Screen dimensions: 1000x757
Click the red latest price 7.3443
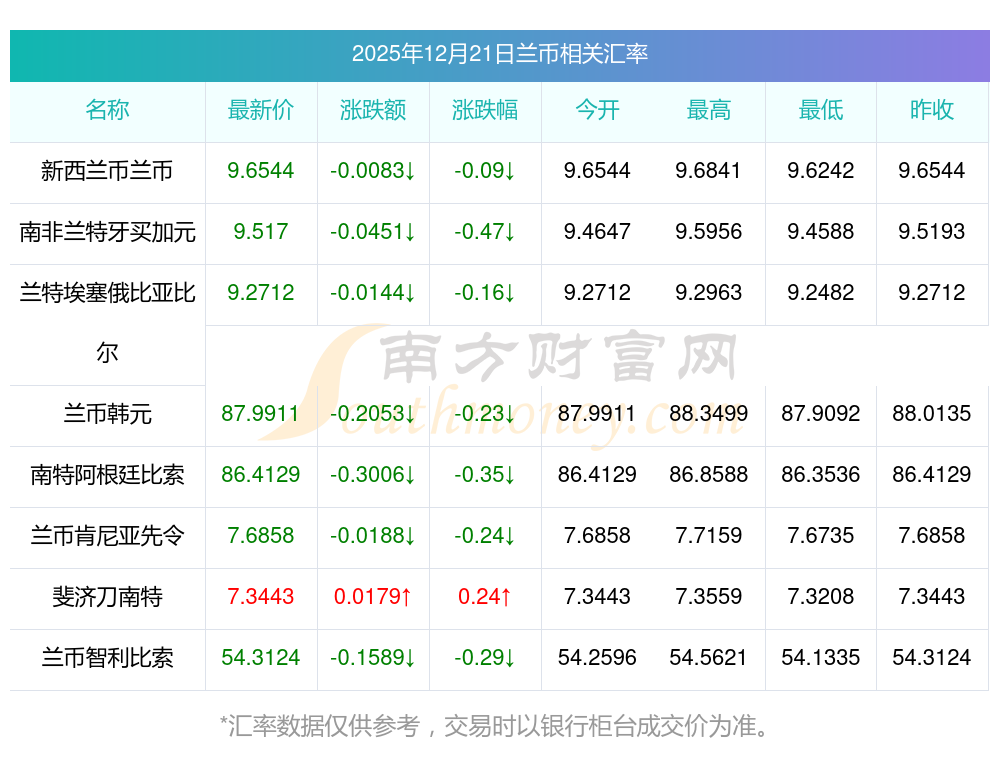click(261, 597)
